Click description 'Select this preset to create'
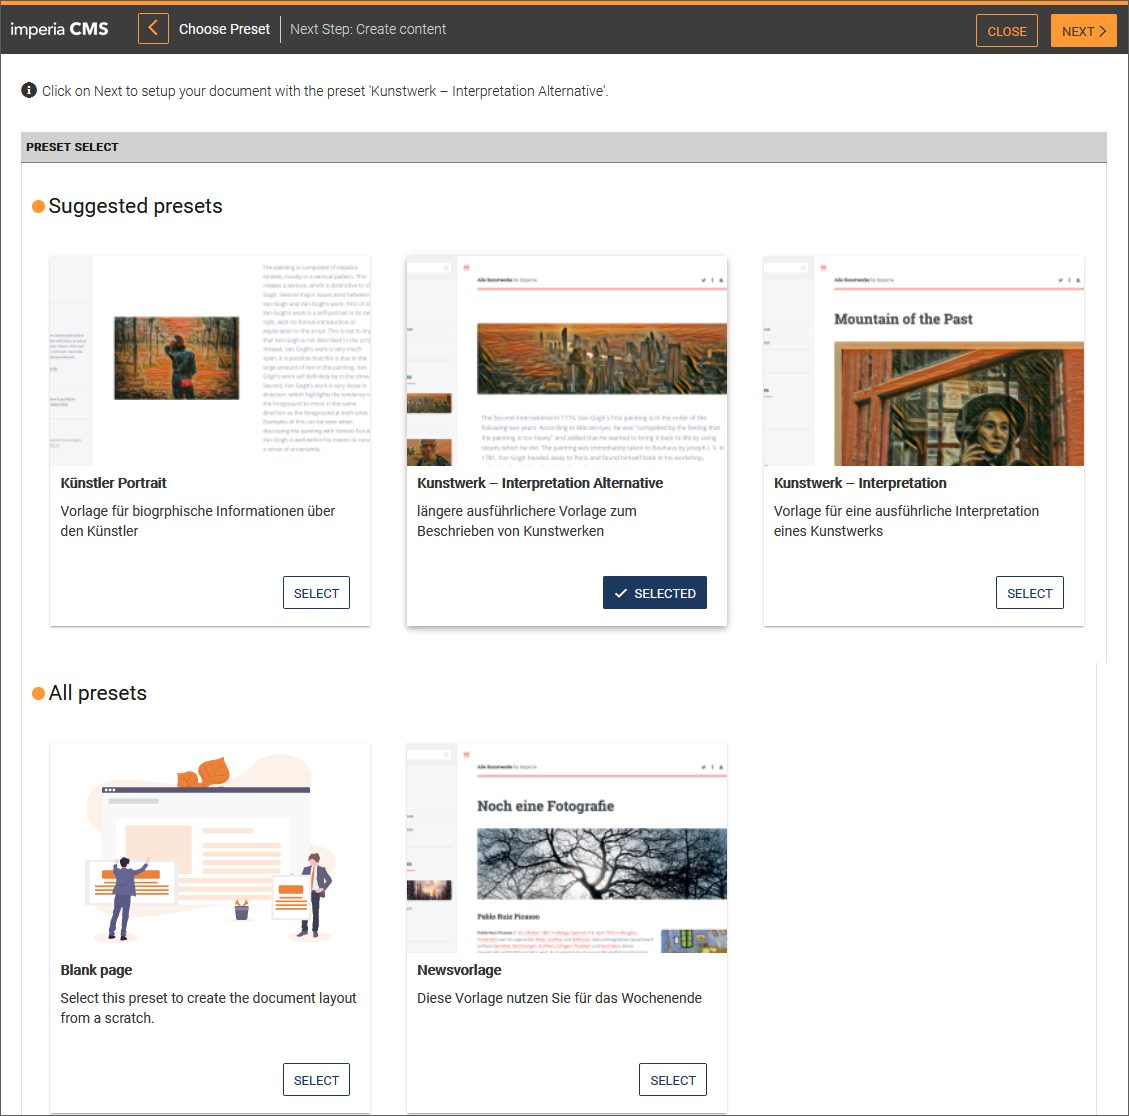 (x=208, y=1008)
